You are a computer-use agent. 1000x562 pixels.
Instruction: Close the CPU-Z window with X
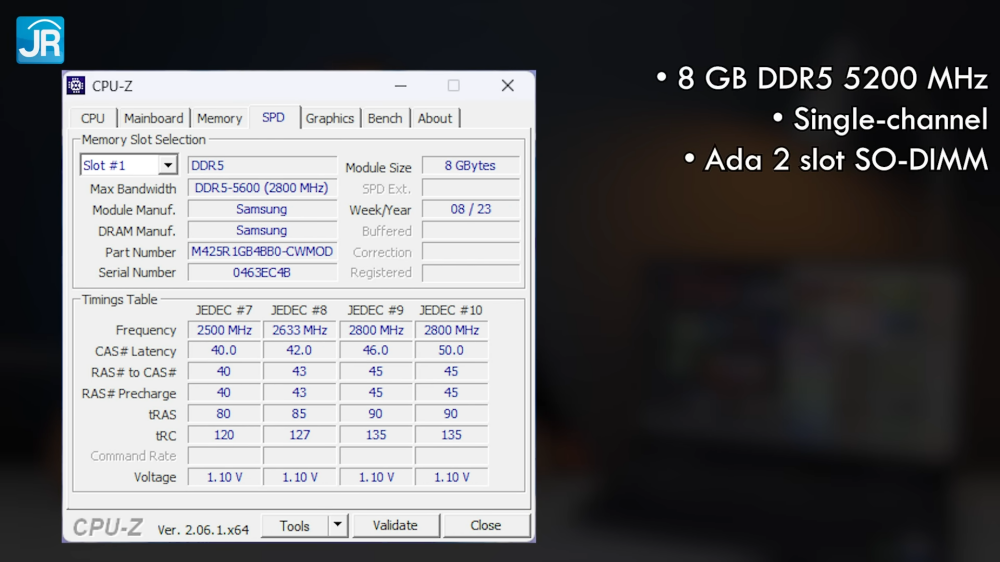pos(507,86)
